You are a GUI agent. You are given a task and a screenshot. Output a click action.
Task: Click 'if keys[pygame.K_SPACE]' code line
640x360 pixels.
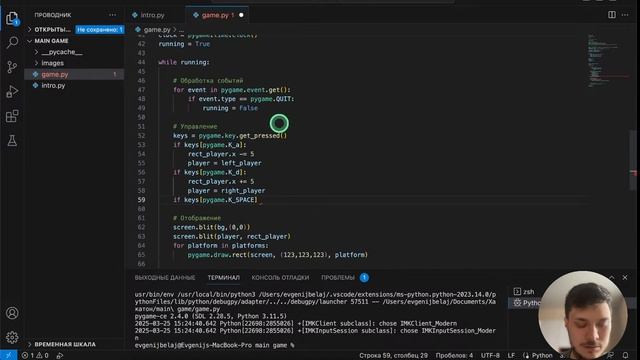216,200
